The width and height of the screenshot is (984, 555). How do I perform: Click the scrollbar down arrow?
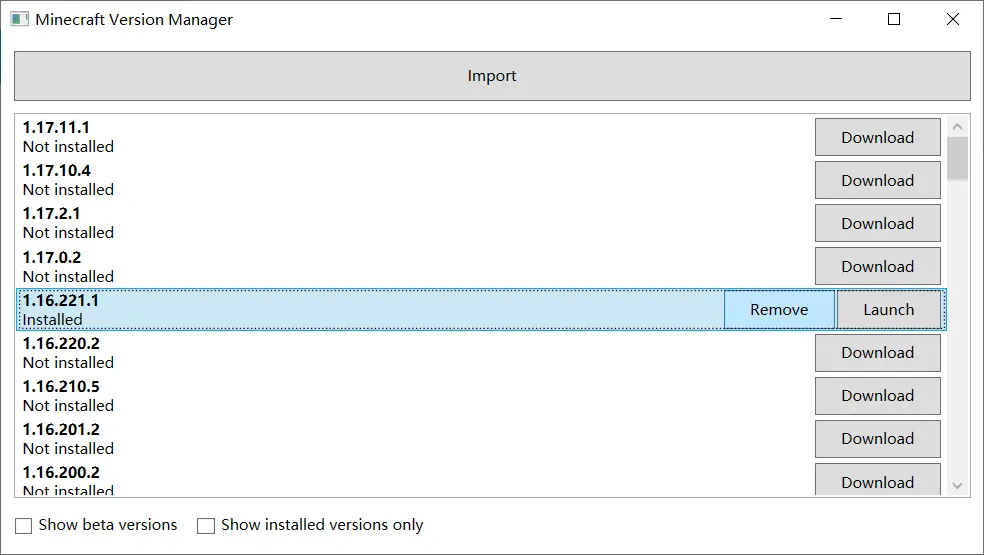[957, 485]
